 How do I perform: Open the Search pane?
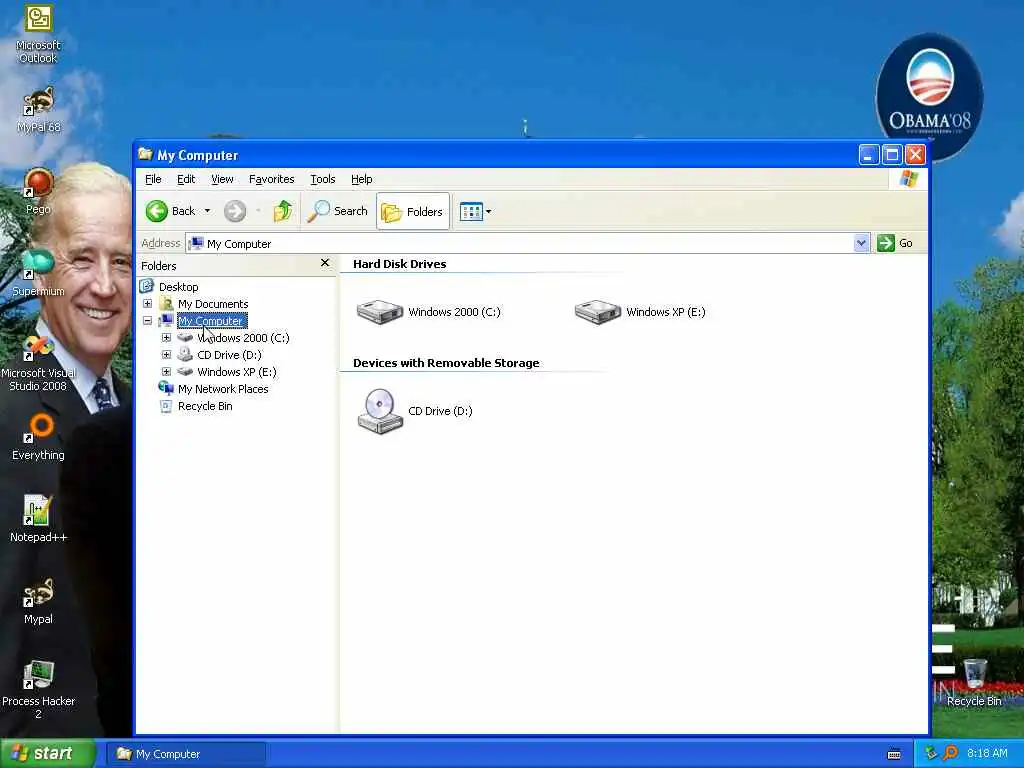pyautogui.click(x=338, y=211)
